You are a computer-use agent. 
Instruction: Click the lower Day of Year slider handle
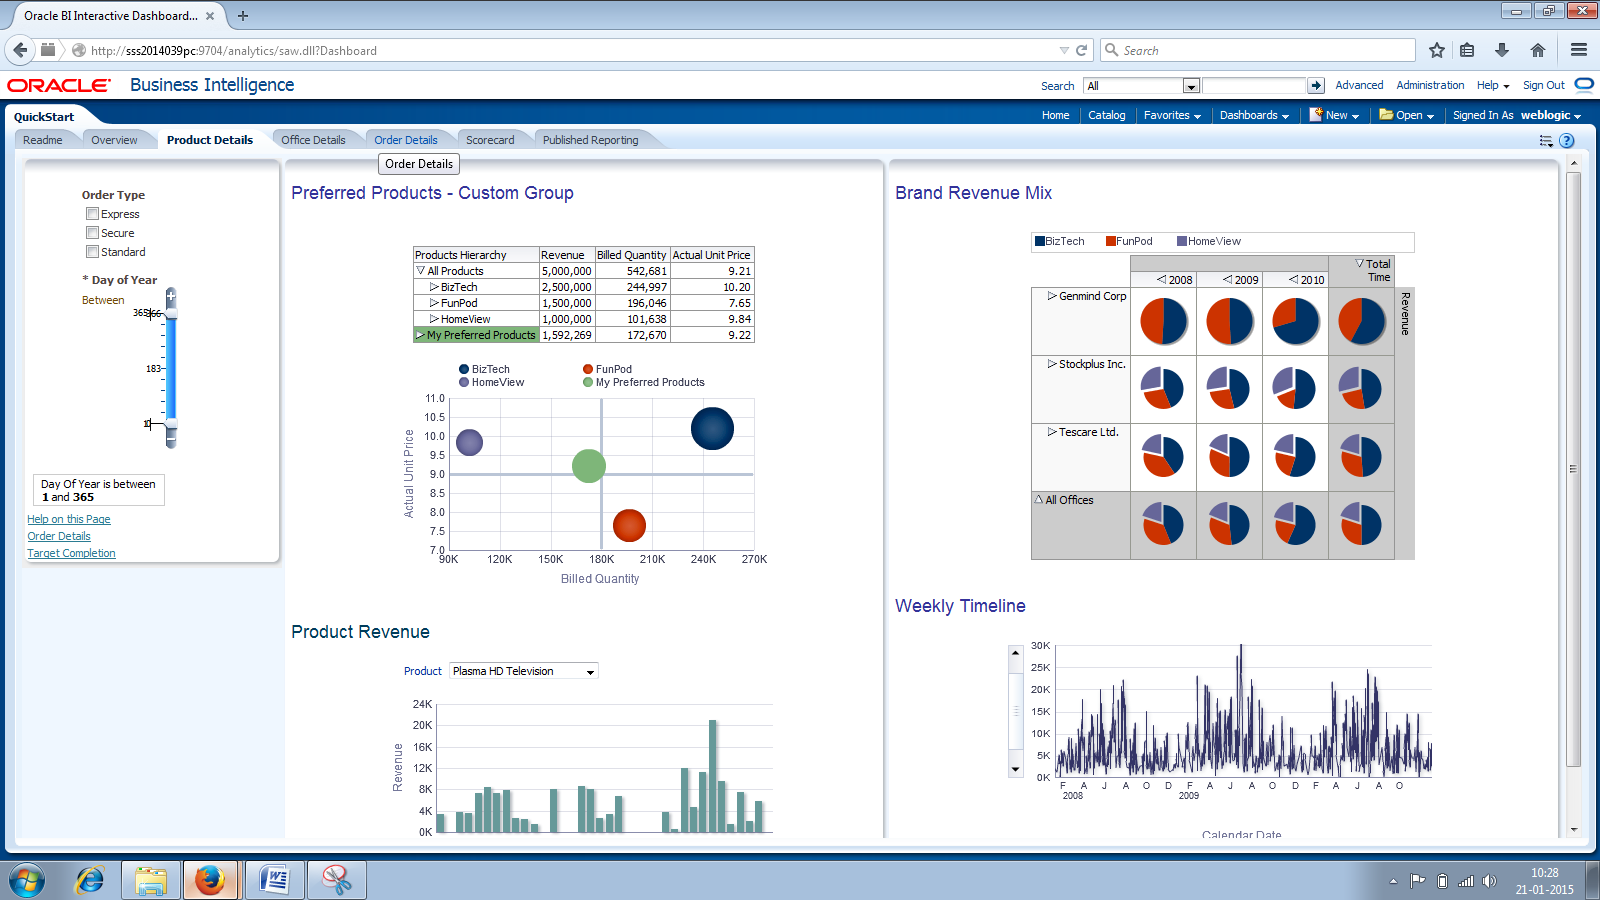(171, 424)
